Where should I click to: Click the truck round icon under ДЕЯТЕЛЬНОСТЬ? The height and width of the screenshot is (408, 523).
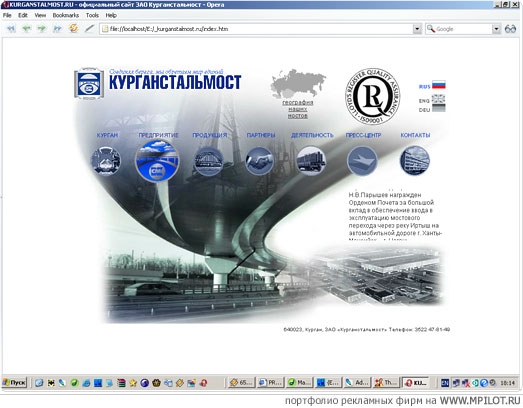pos(311,161)
